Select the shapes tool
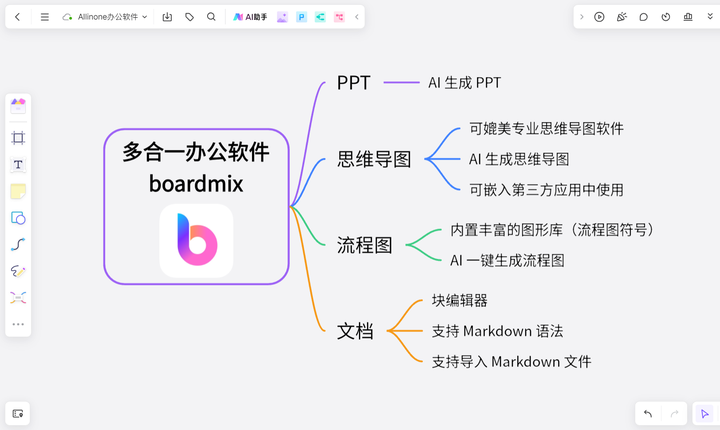 coord(18,218)
